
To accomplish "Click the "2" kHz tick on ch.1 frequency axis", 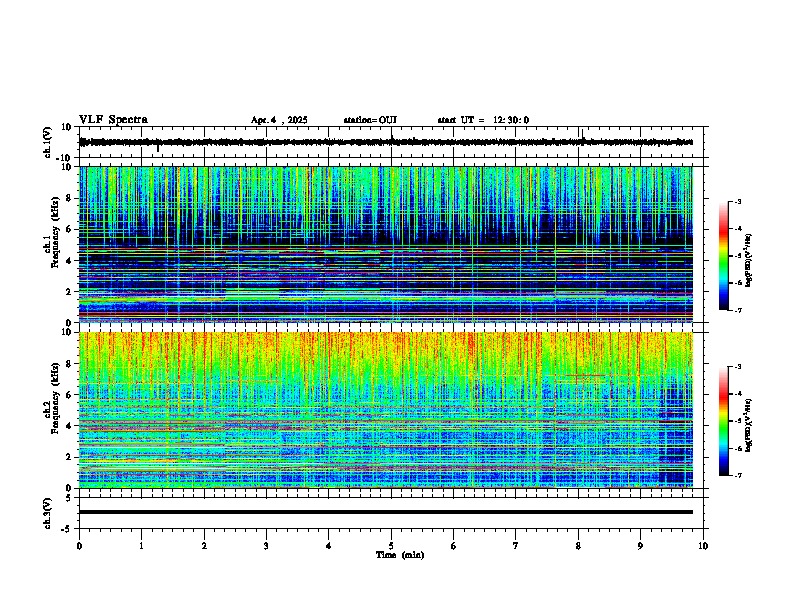I will coord(70,291).
